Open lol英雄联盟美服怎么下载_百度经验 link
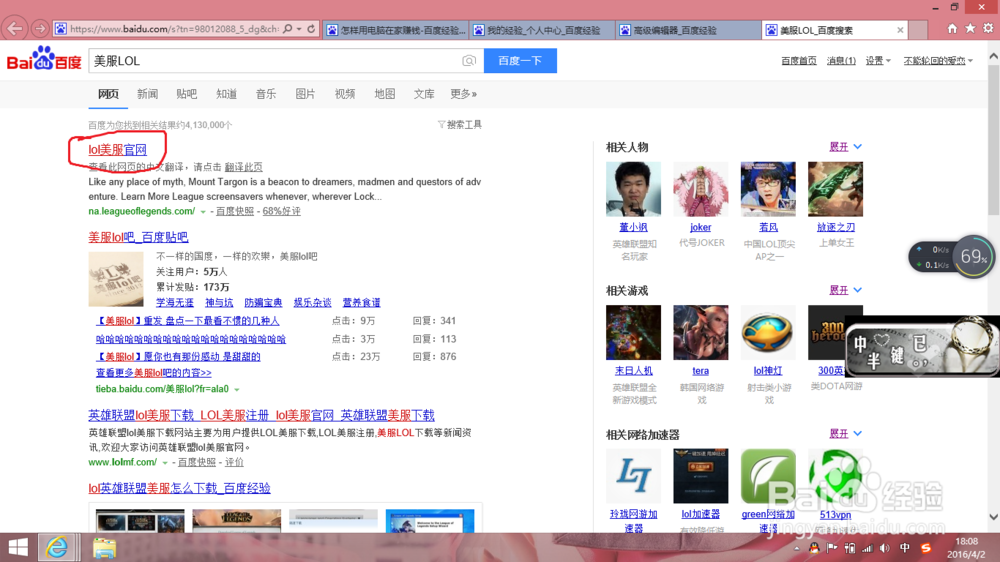This screenshot has width=1000, height=562. click(x=179, y=488)
